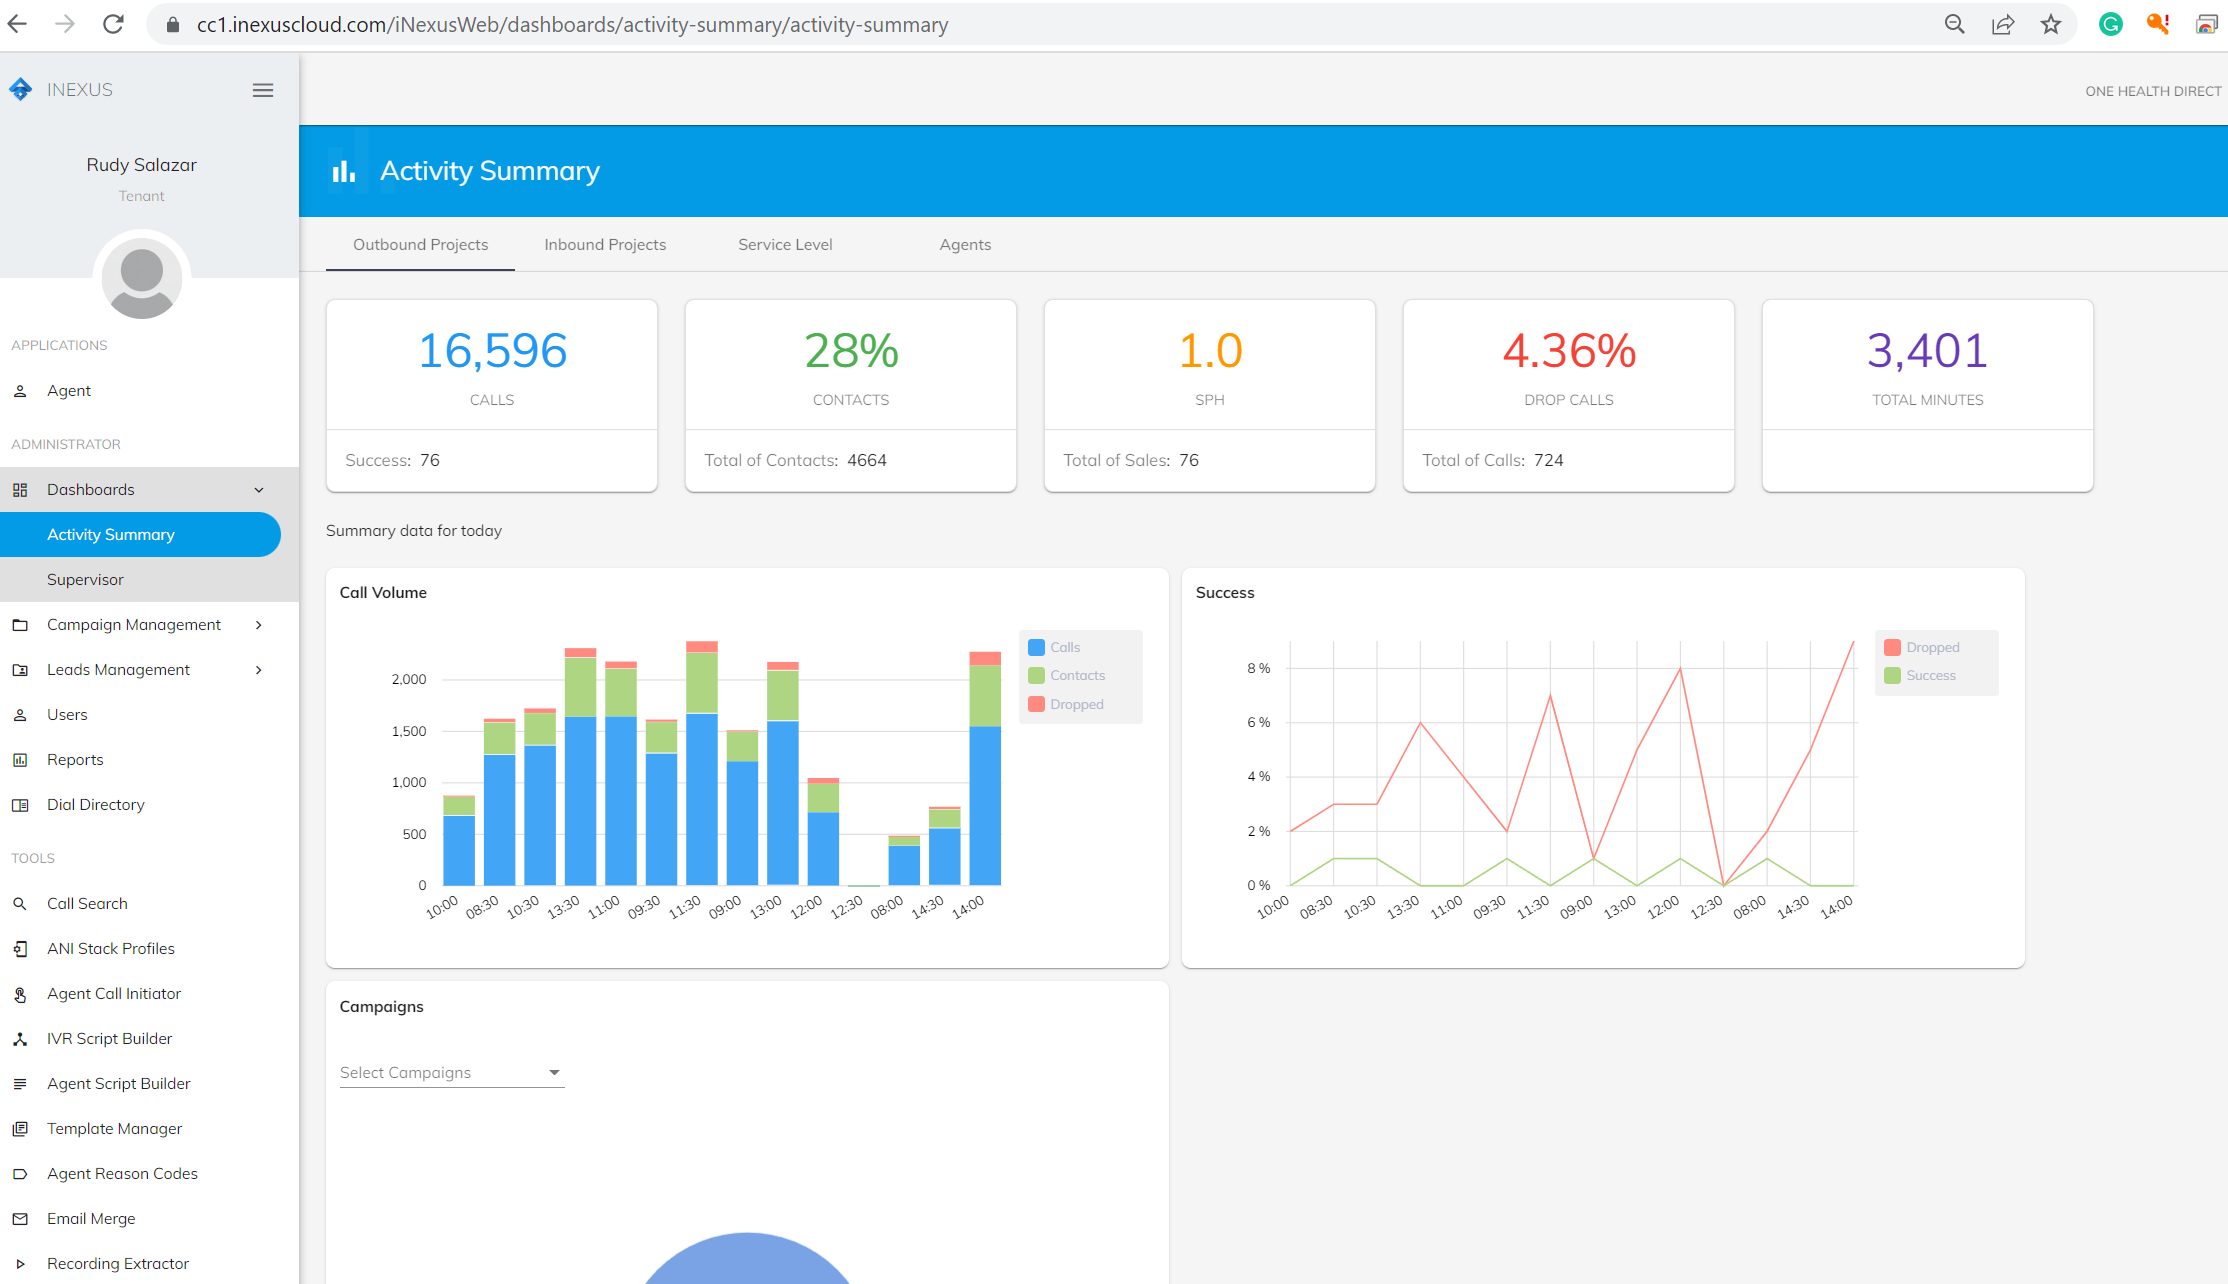The height and width of the screenshot is (1284, 2228).
Task: Open the Dial Directory
Action: tap(95, 804)
